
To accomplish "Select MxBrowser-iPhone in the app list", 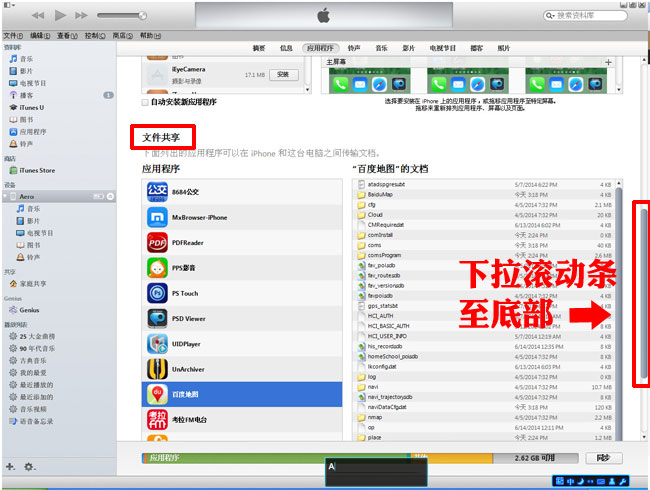I will [242, 217].
